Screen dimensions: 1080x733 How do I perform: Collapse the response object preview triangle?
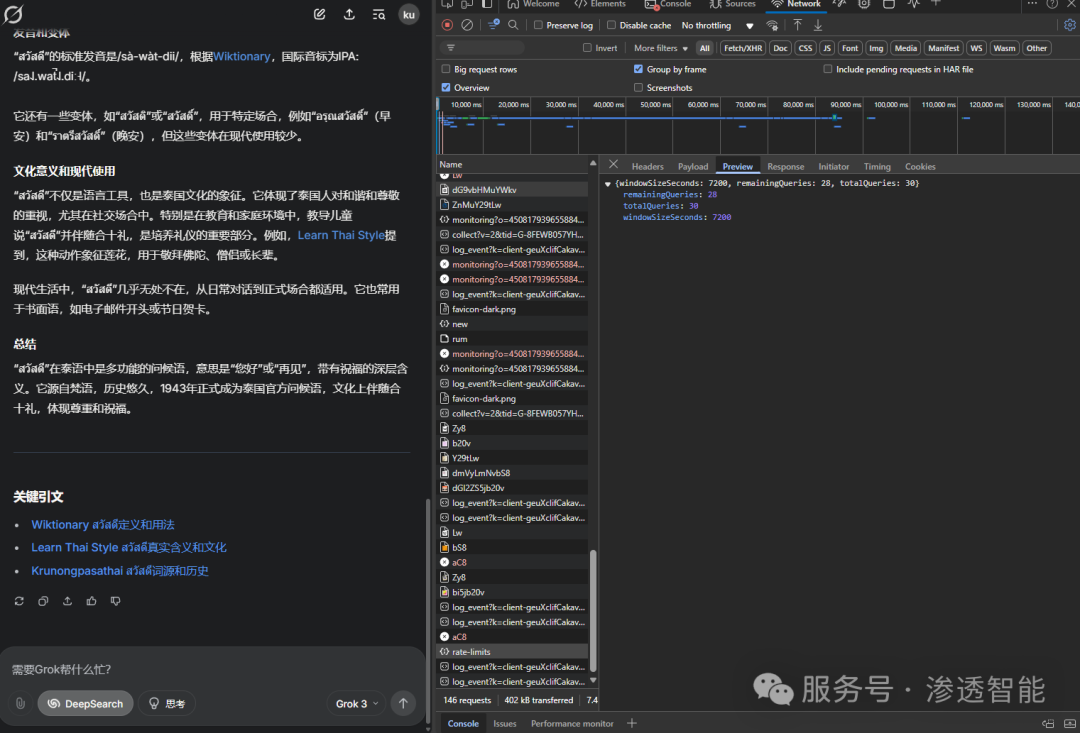pyautogui.click(x=608, y=184)
